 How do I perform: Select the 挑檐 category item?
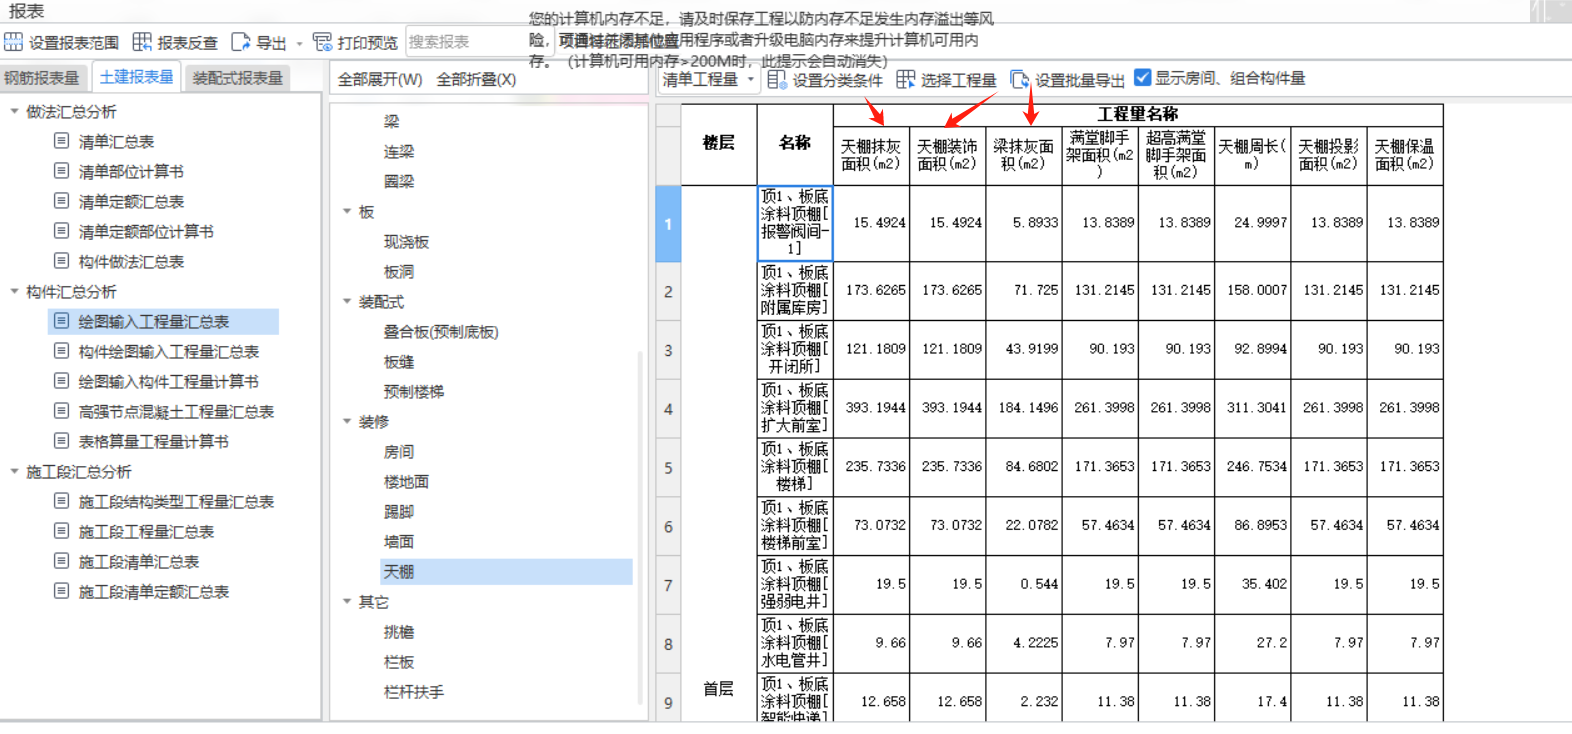tap(399, 631)
